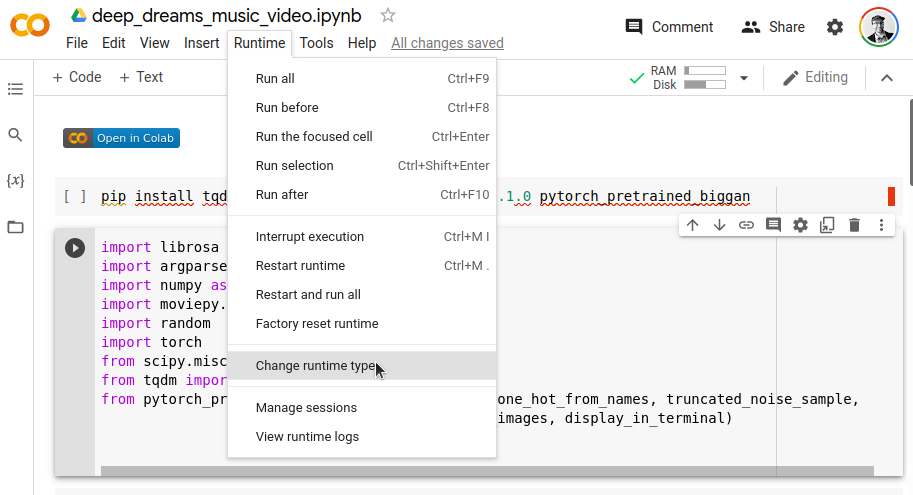913x495 pixels.
Task: Open the Insert menu
Action: tap(201, 43)
